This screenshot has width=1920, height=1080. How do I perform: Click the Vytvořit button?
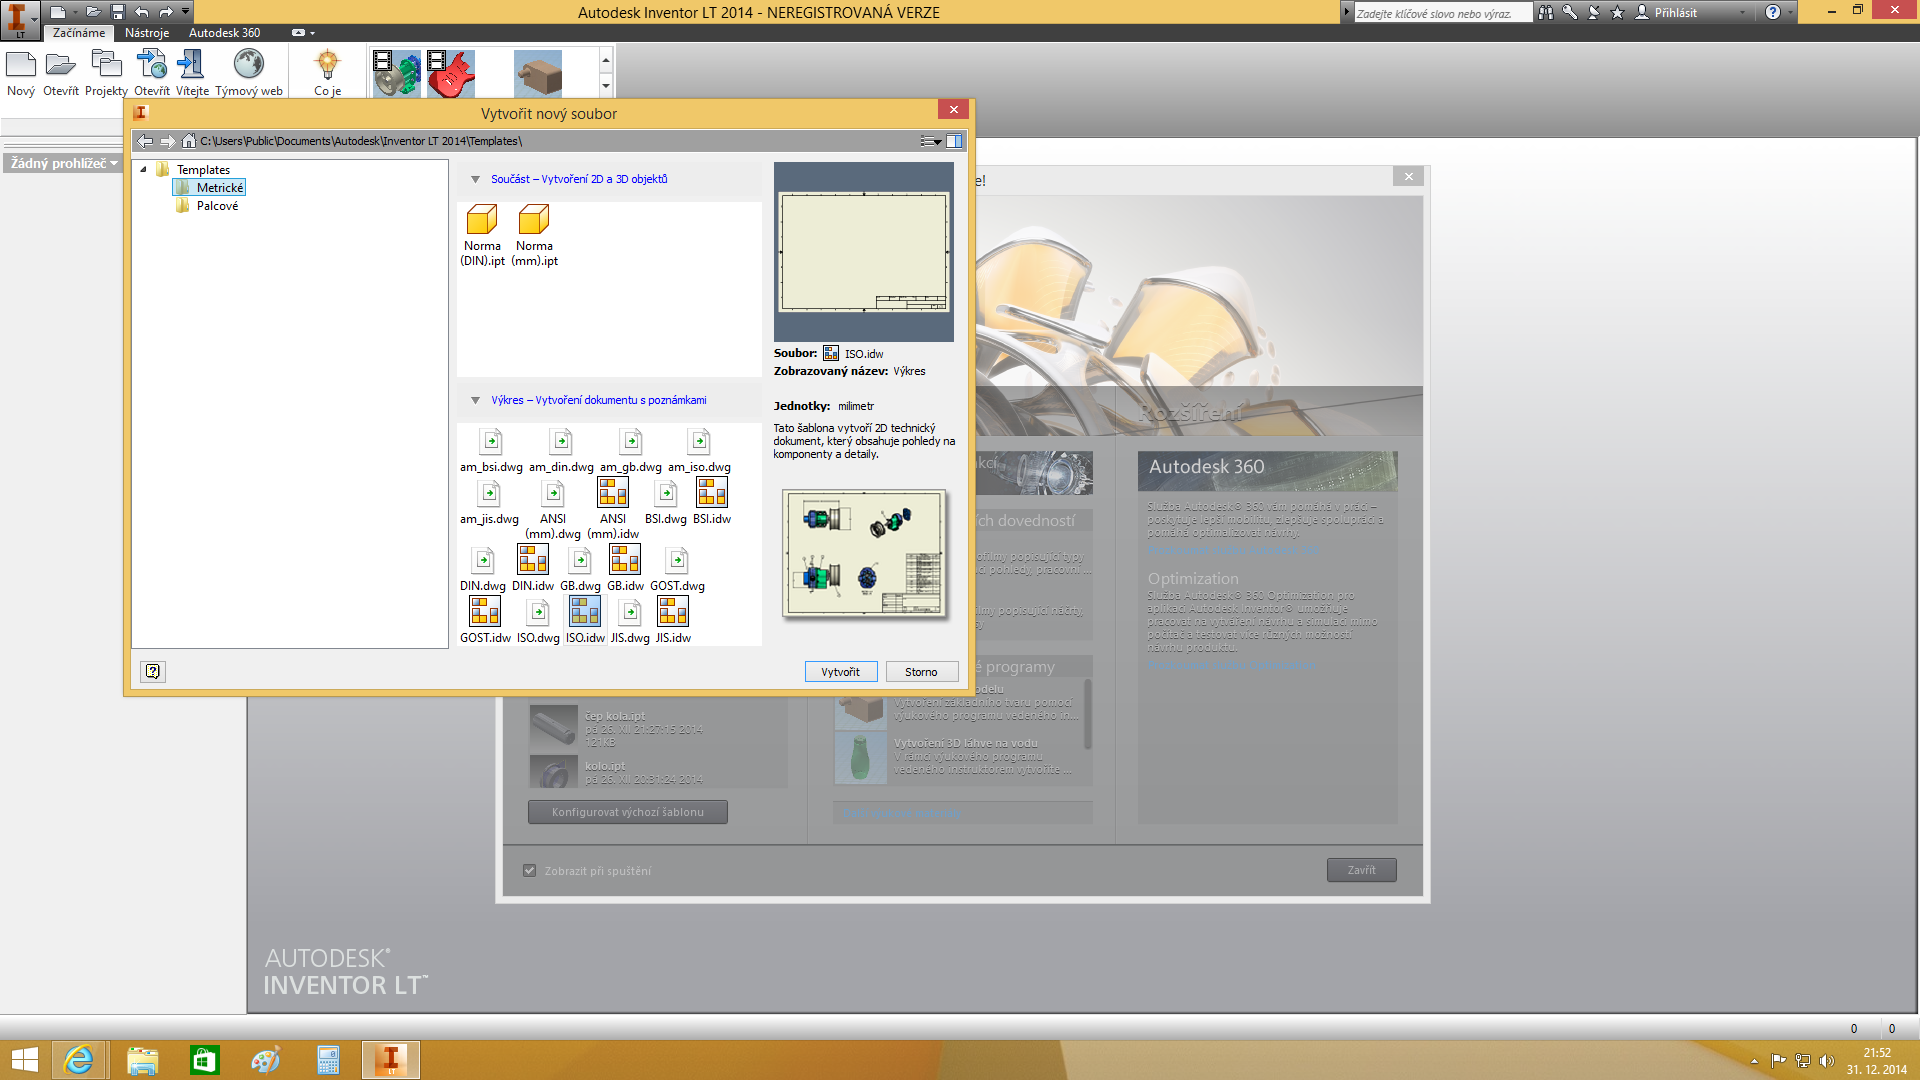point(841,672)
